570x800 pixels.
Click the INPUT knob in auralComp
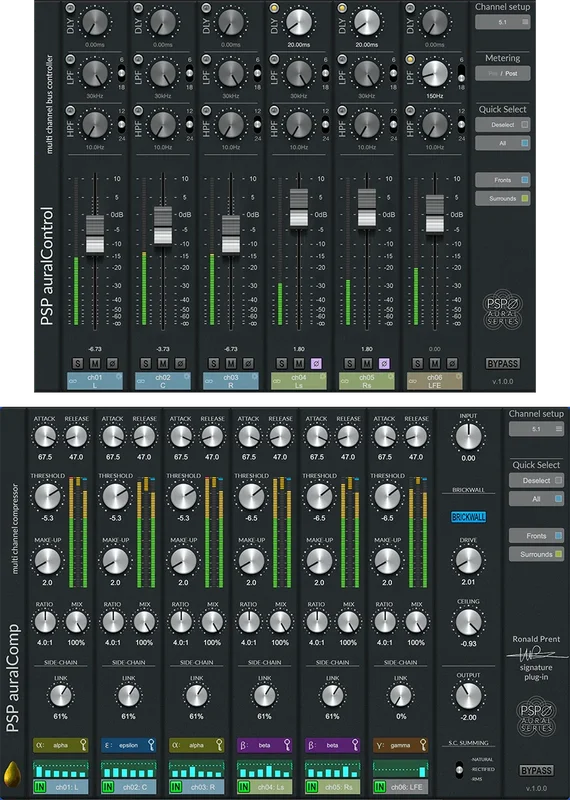pyautogui.click(x=468, y=437)
